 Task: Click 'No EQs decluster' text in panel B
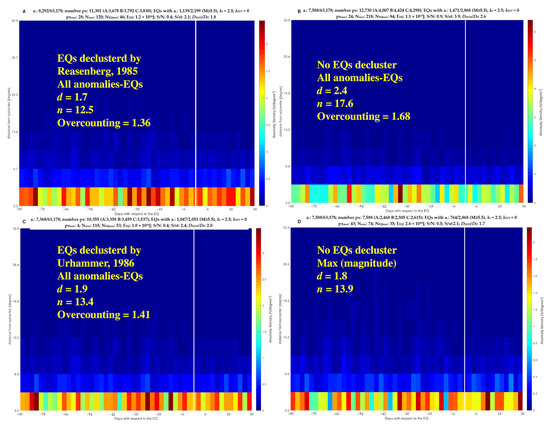point(357,65)
